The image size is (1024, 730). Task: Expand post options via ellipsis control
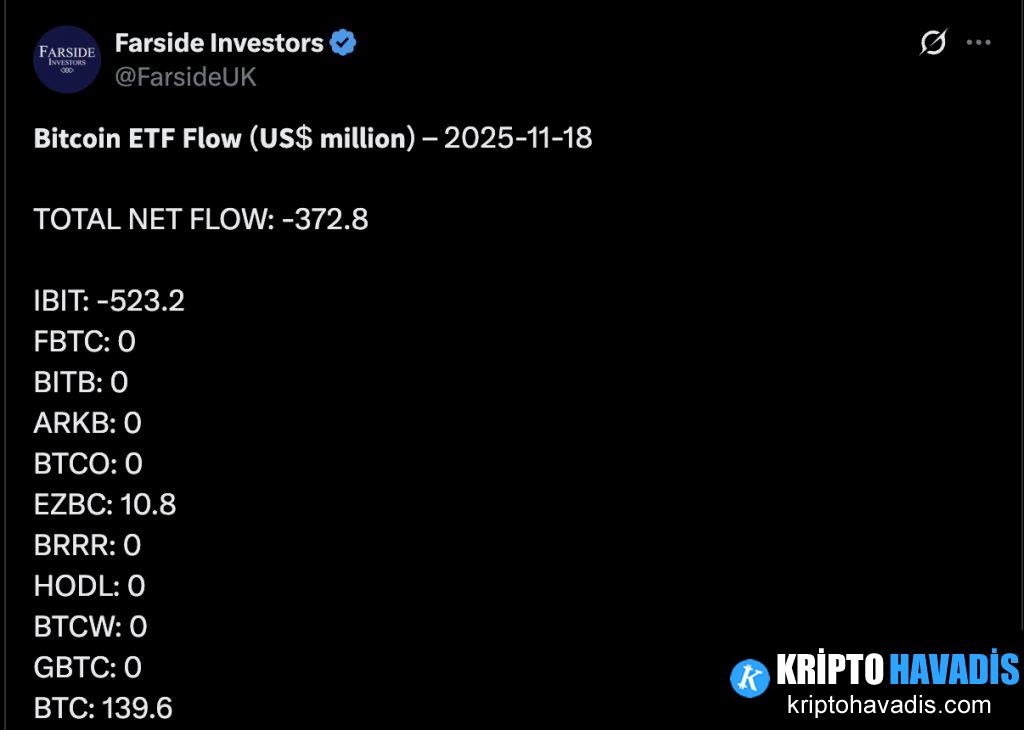click(x=977, y=41)
